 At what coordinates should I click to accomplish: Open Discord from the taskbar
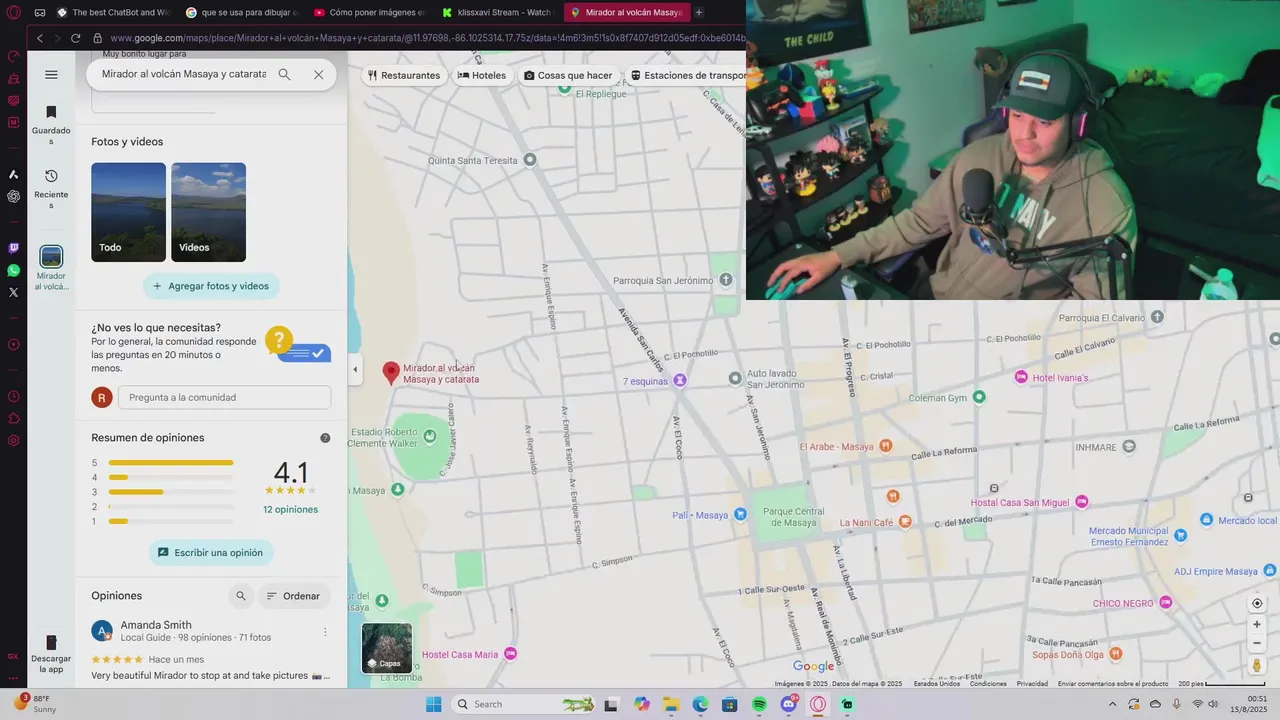coord(789,704)
